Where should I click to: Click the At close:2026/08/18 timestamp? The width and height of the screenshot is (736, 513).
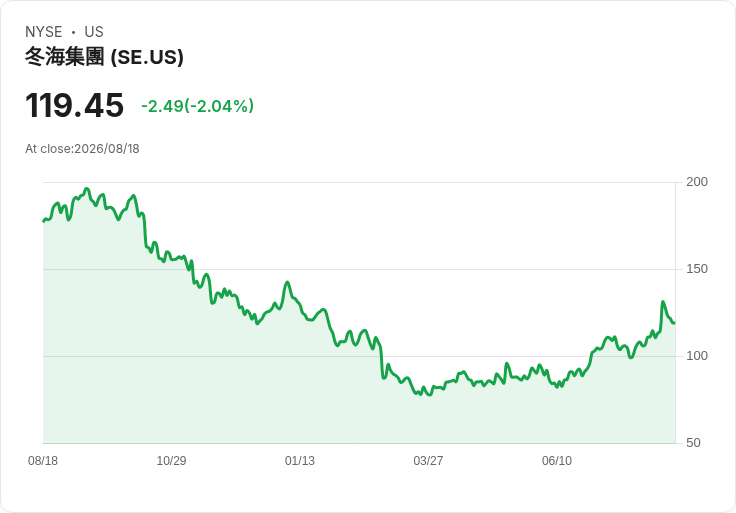click(x=82, y=149)
